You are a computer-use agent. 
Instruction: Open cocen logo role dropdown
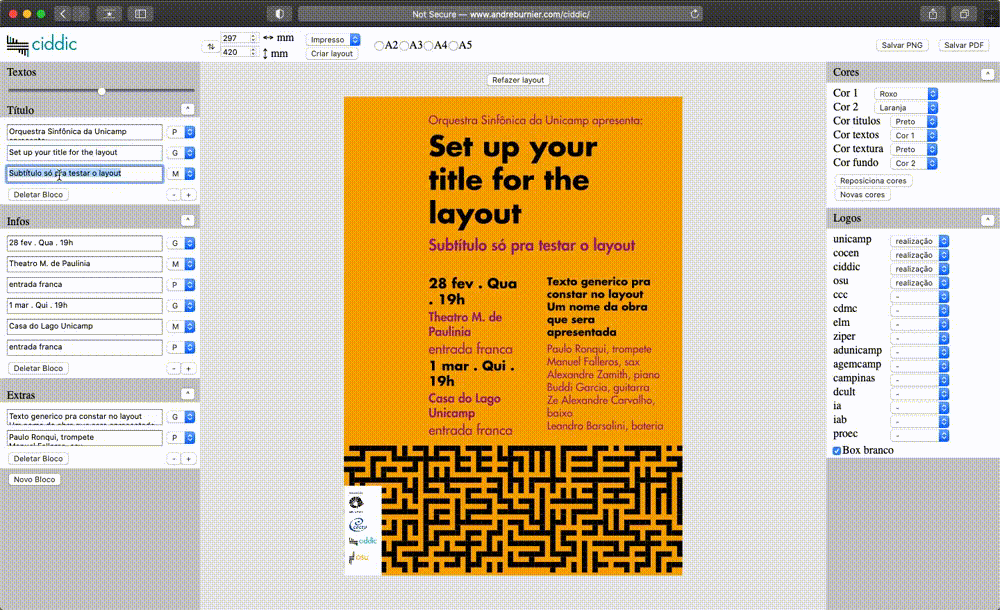pyautogui.click(x=919, y=255)
